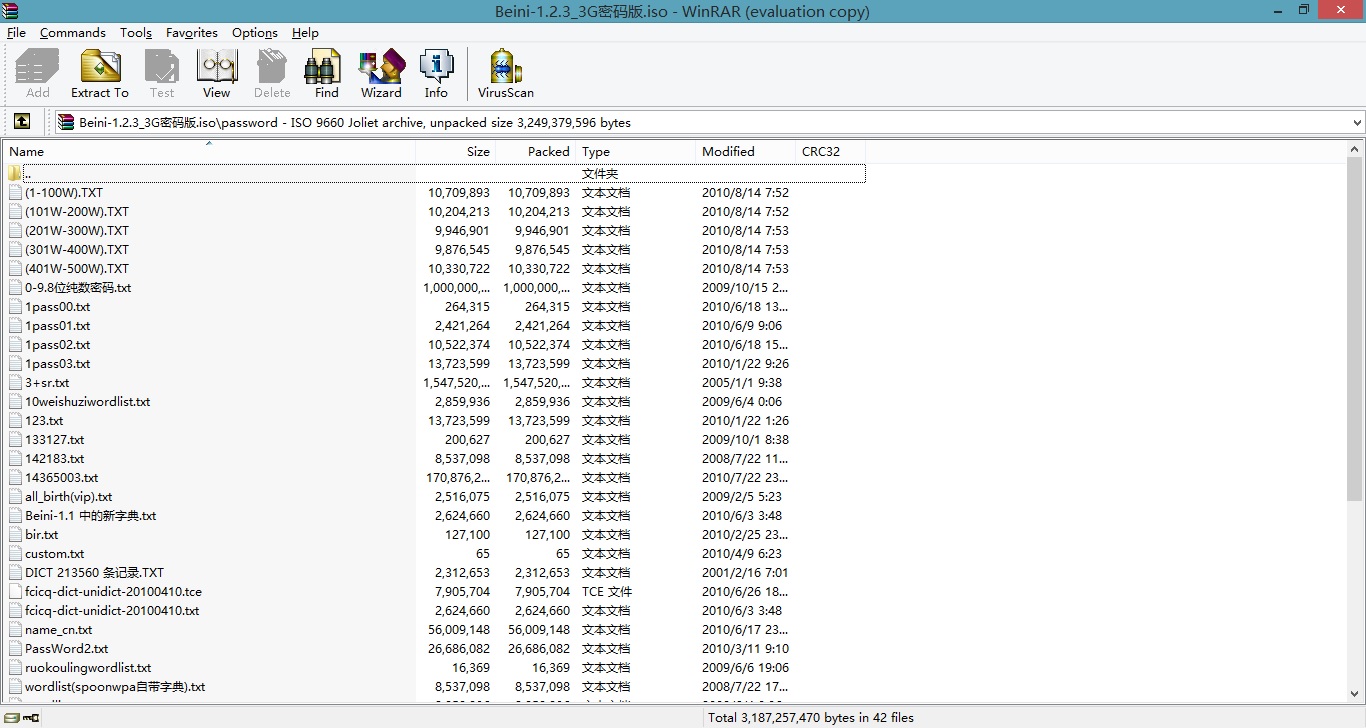Expand the archive path dropdown
Image resolution: width=1366 pixels, height=728 pixels.
pyautogui.click(x=1357, y=123)
